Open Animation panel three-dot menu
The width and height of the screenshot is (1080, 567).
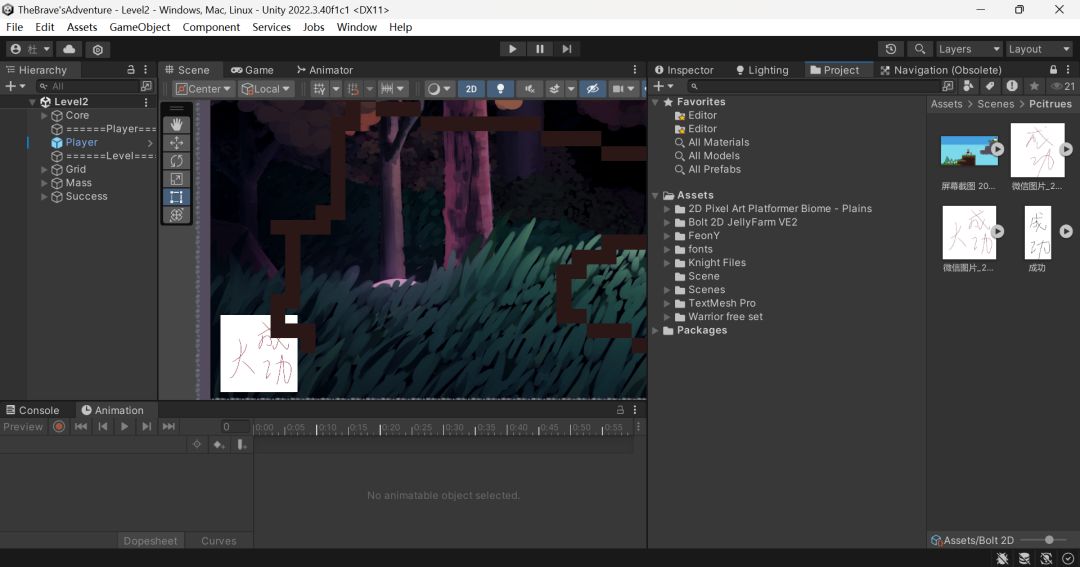(x=635, y=409)
